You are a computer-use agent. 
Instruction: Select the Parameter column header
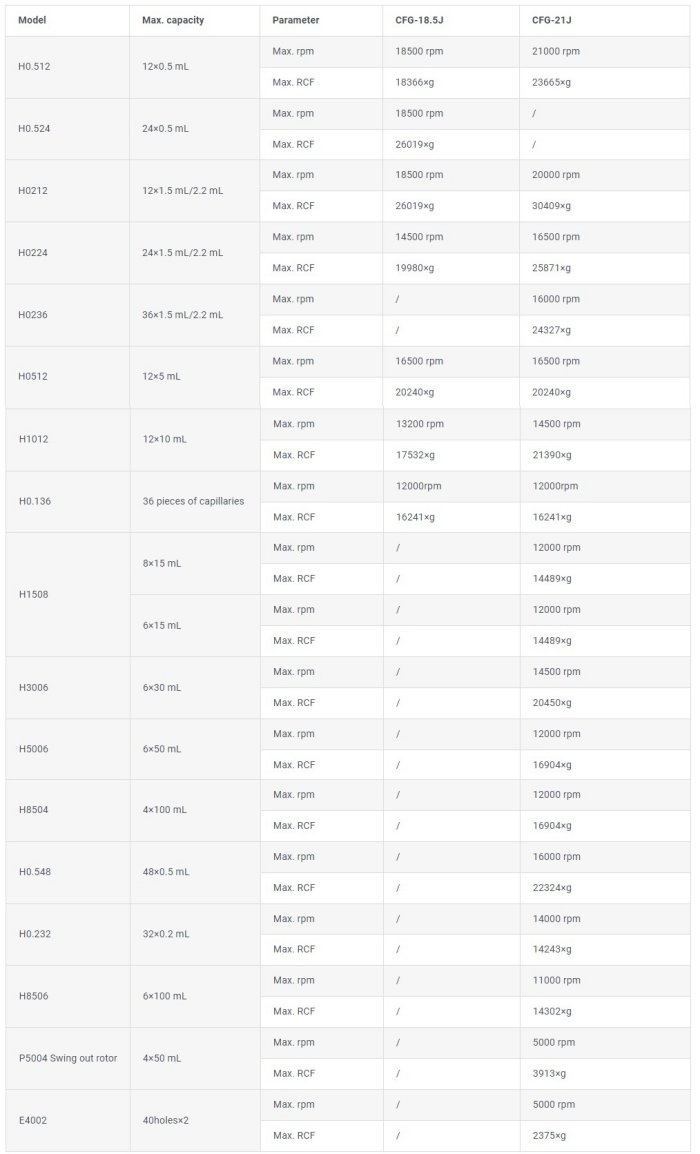point(296,20)
